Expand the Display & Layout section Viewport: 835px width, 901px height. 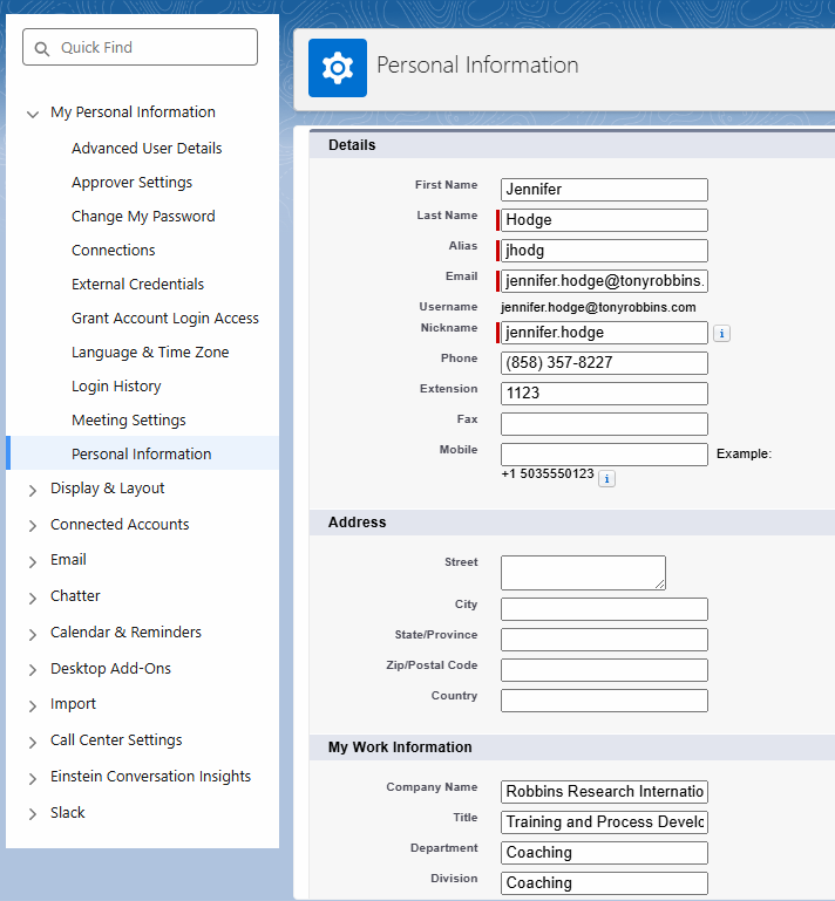(x=33, y=490)
